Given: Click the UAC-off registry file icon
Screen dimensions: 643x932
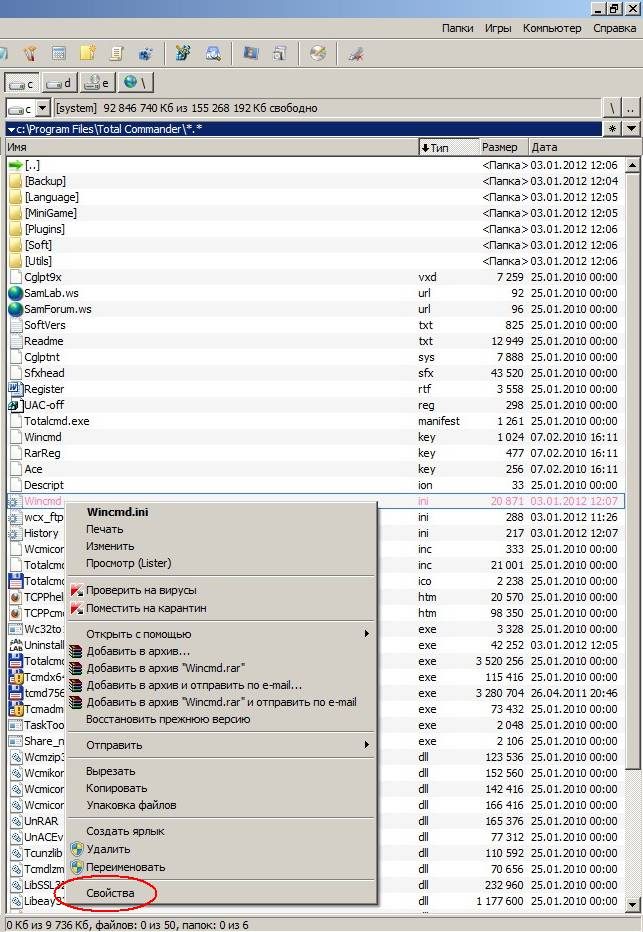Looking at the screenshot, I should [x=15, y=405].
